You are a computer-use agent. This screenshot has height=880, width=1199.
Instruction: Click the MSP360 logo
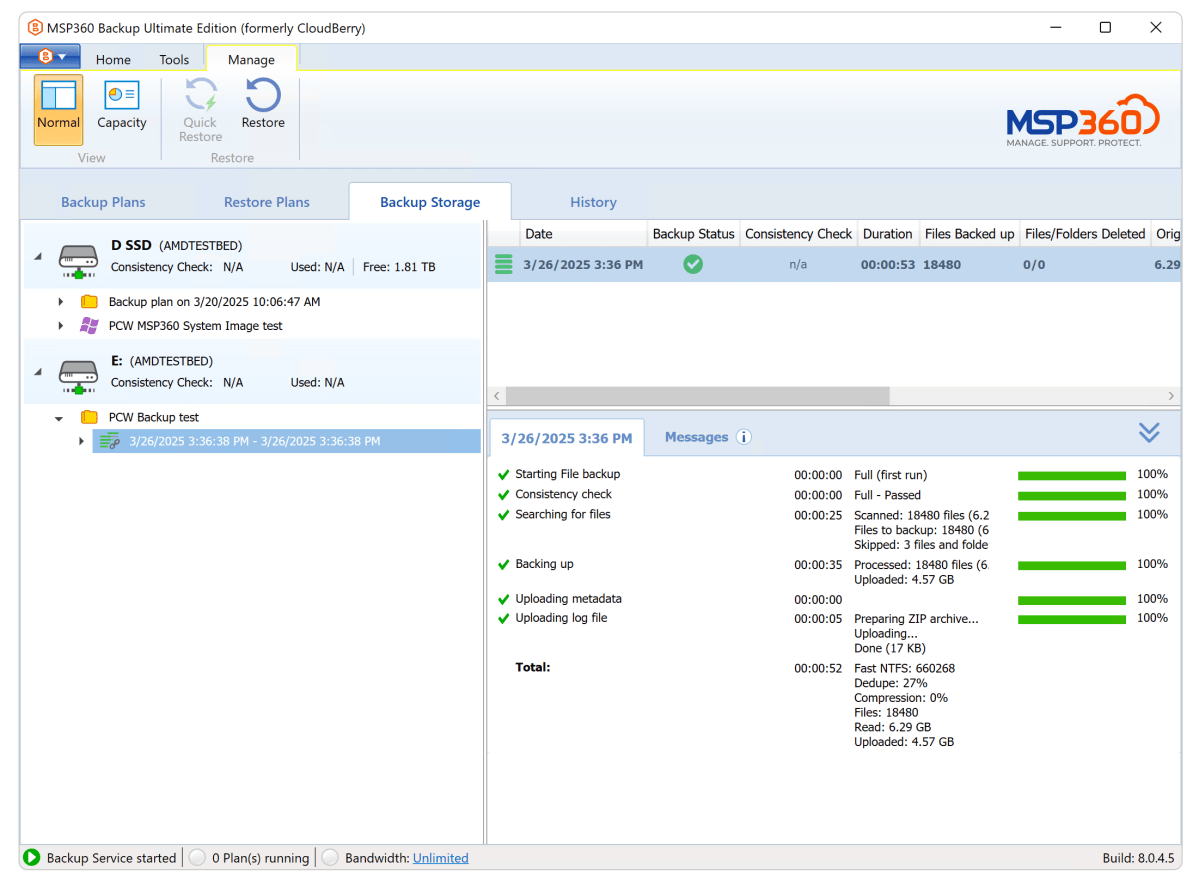coord(1082,121)
